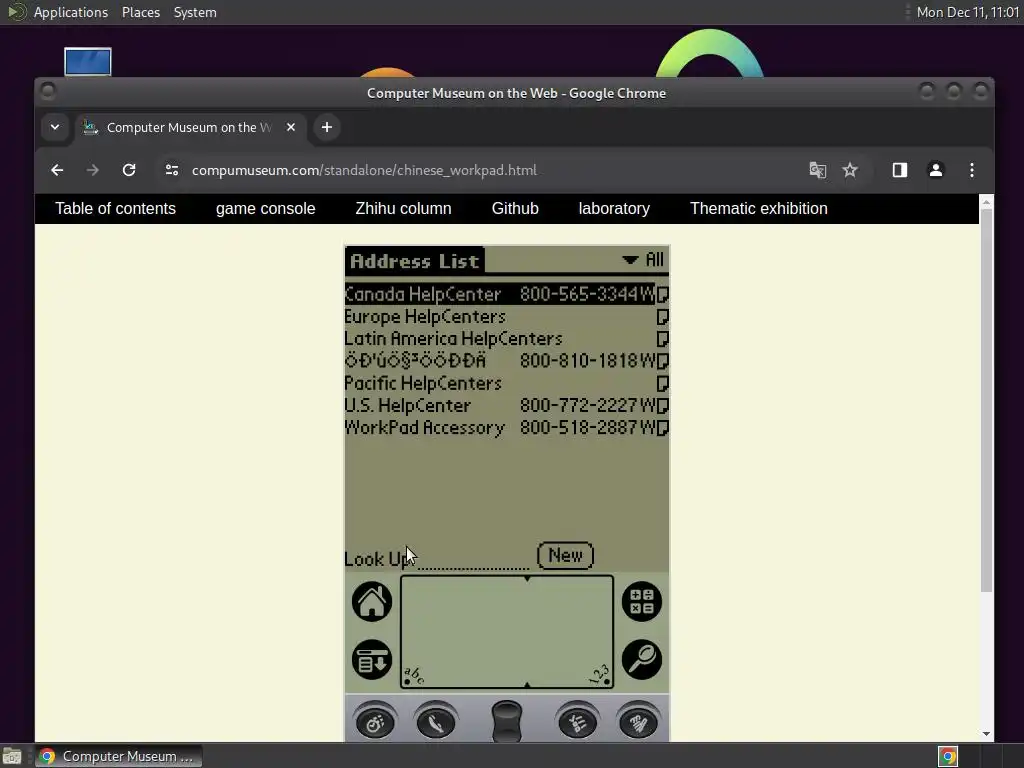Open the Chrome profile avatar icon
Viewport: 1024px width, 768px height.
[936, 170]
